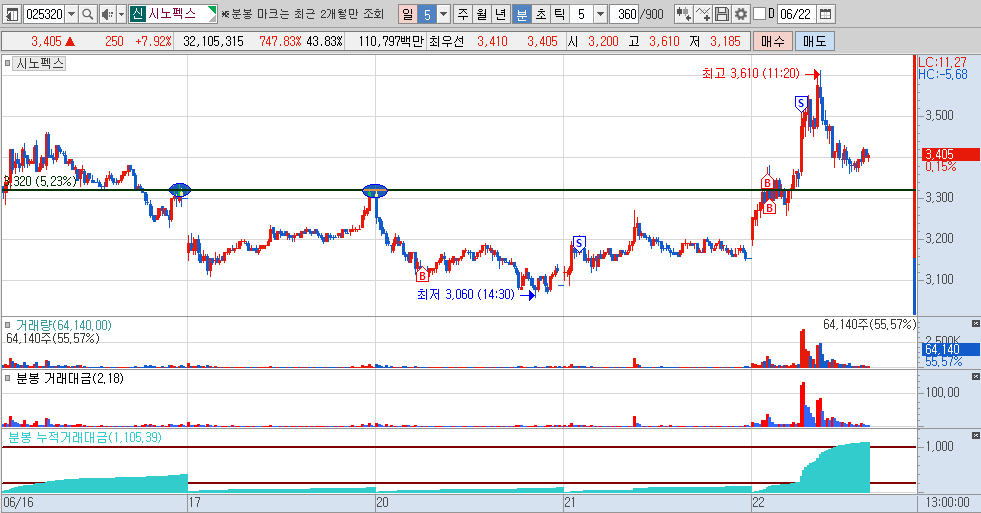Click the 110,797백만 trading value
The width and height of the screenshot is (981, 513).
(391, 41)
